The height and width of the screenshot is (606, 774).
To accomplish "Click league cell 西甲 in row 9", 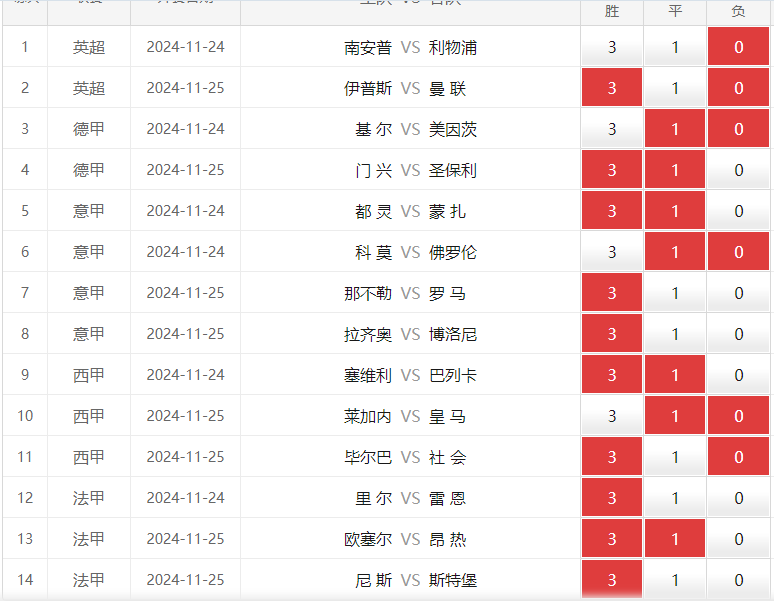I will 89,375.
